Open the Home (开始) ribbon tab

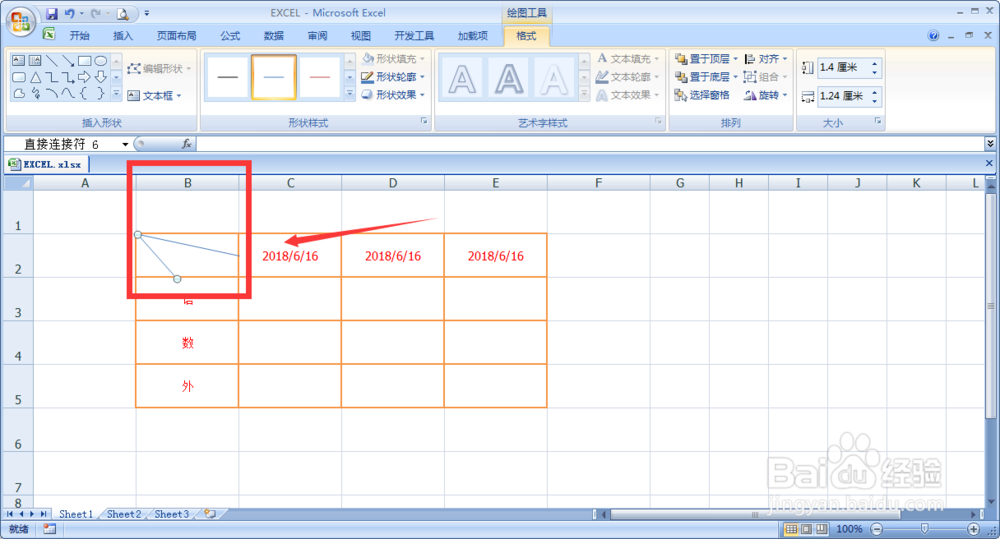point(79,36)
